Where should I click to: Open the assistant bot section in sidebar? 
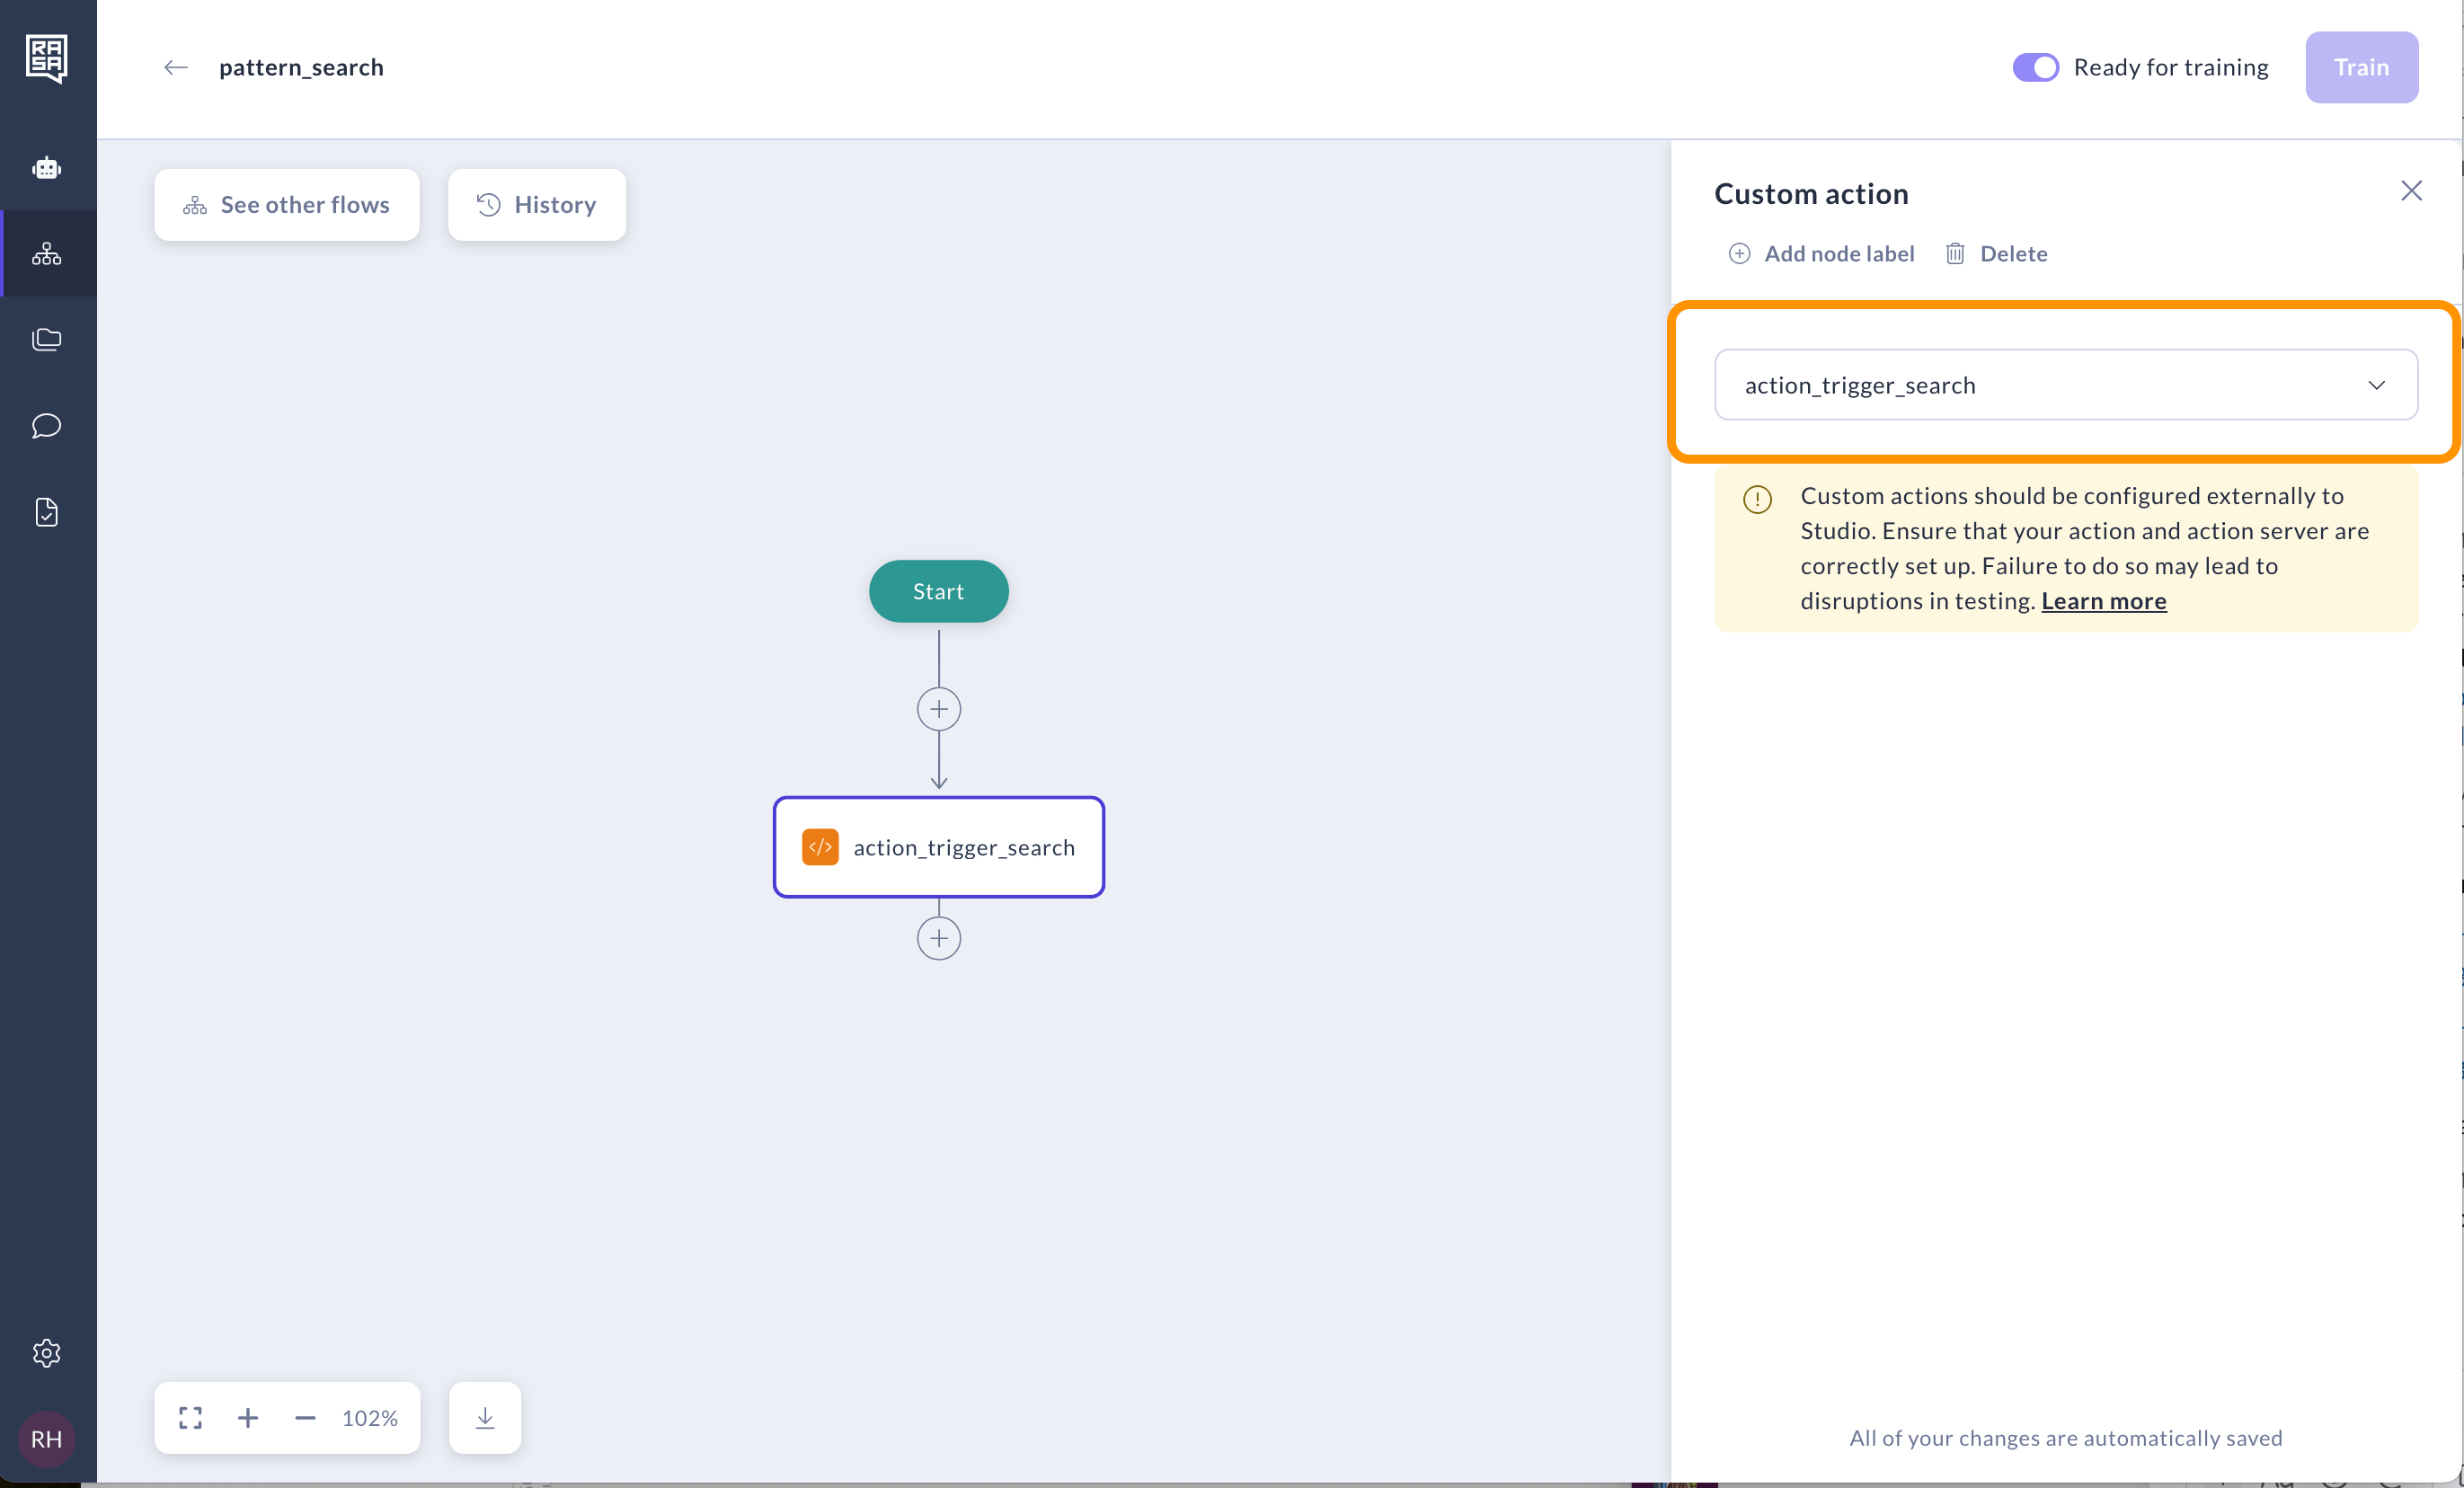pos(47,168)
